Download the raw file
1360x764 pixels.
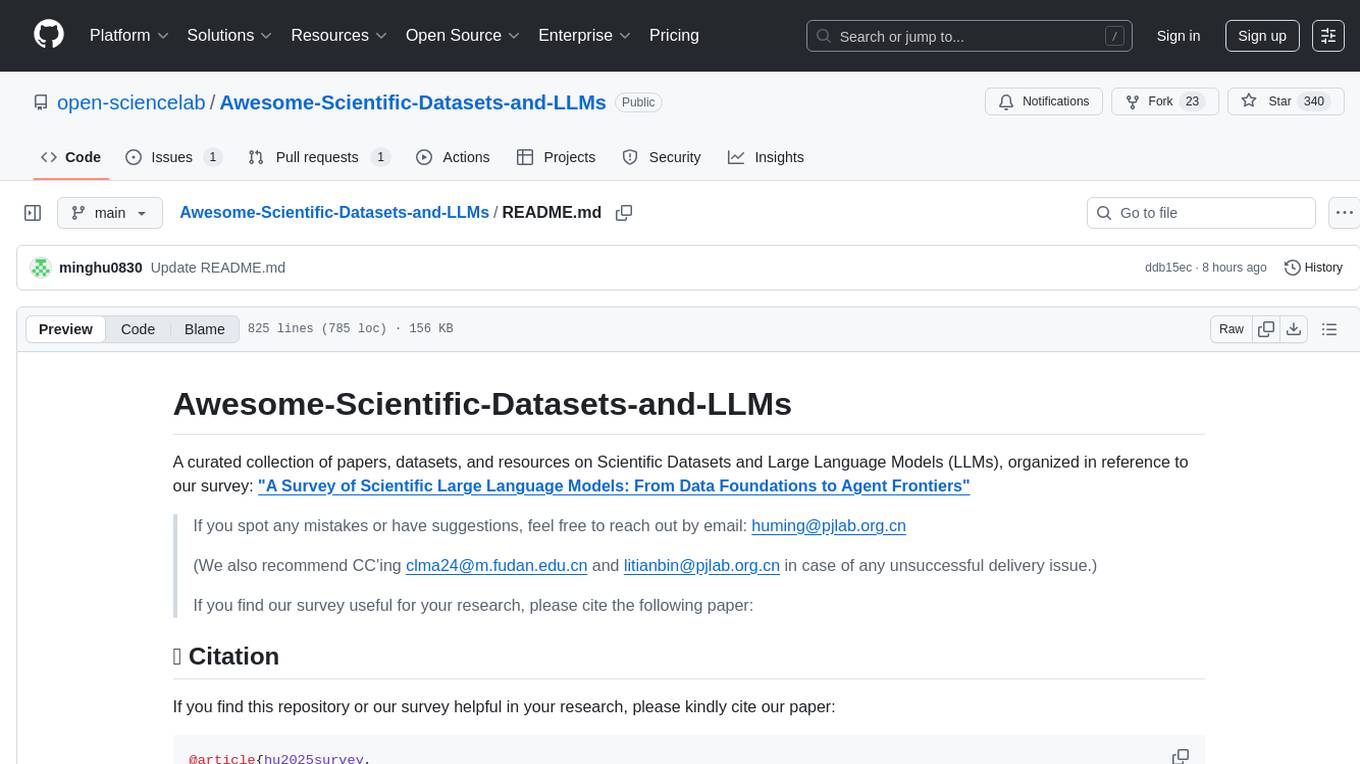click(1293, 329)
